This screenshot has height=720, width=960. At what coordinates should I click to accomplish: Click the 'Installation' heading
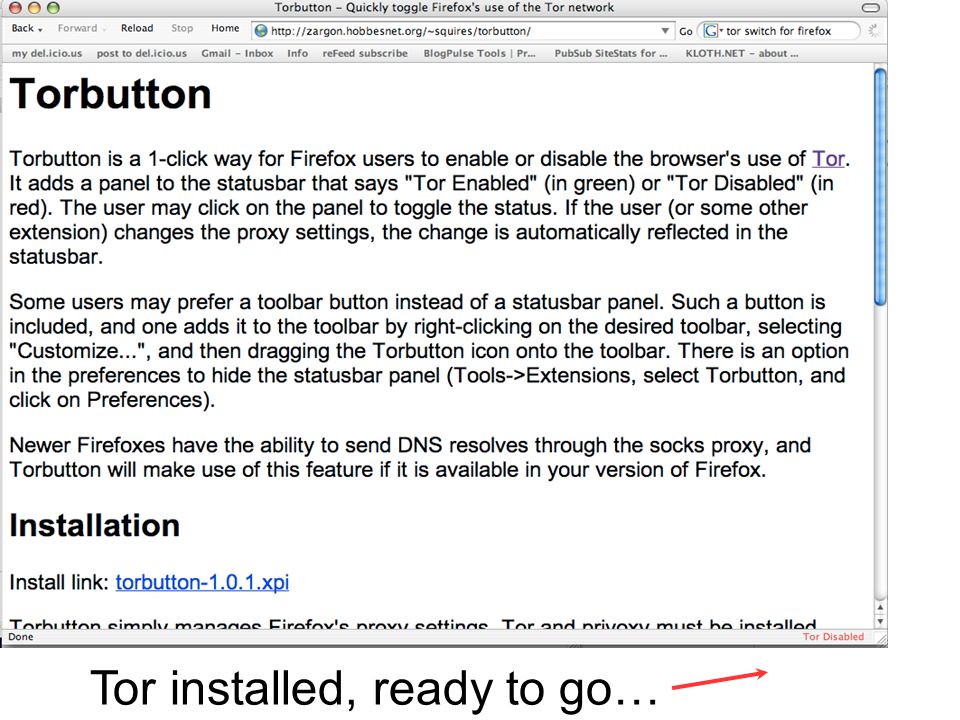click(x=95, y=525)
